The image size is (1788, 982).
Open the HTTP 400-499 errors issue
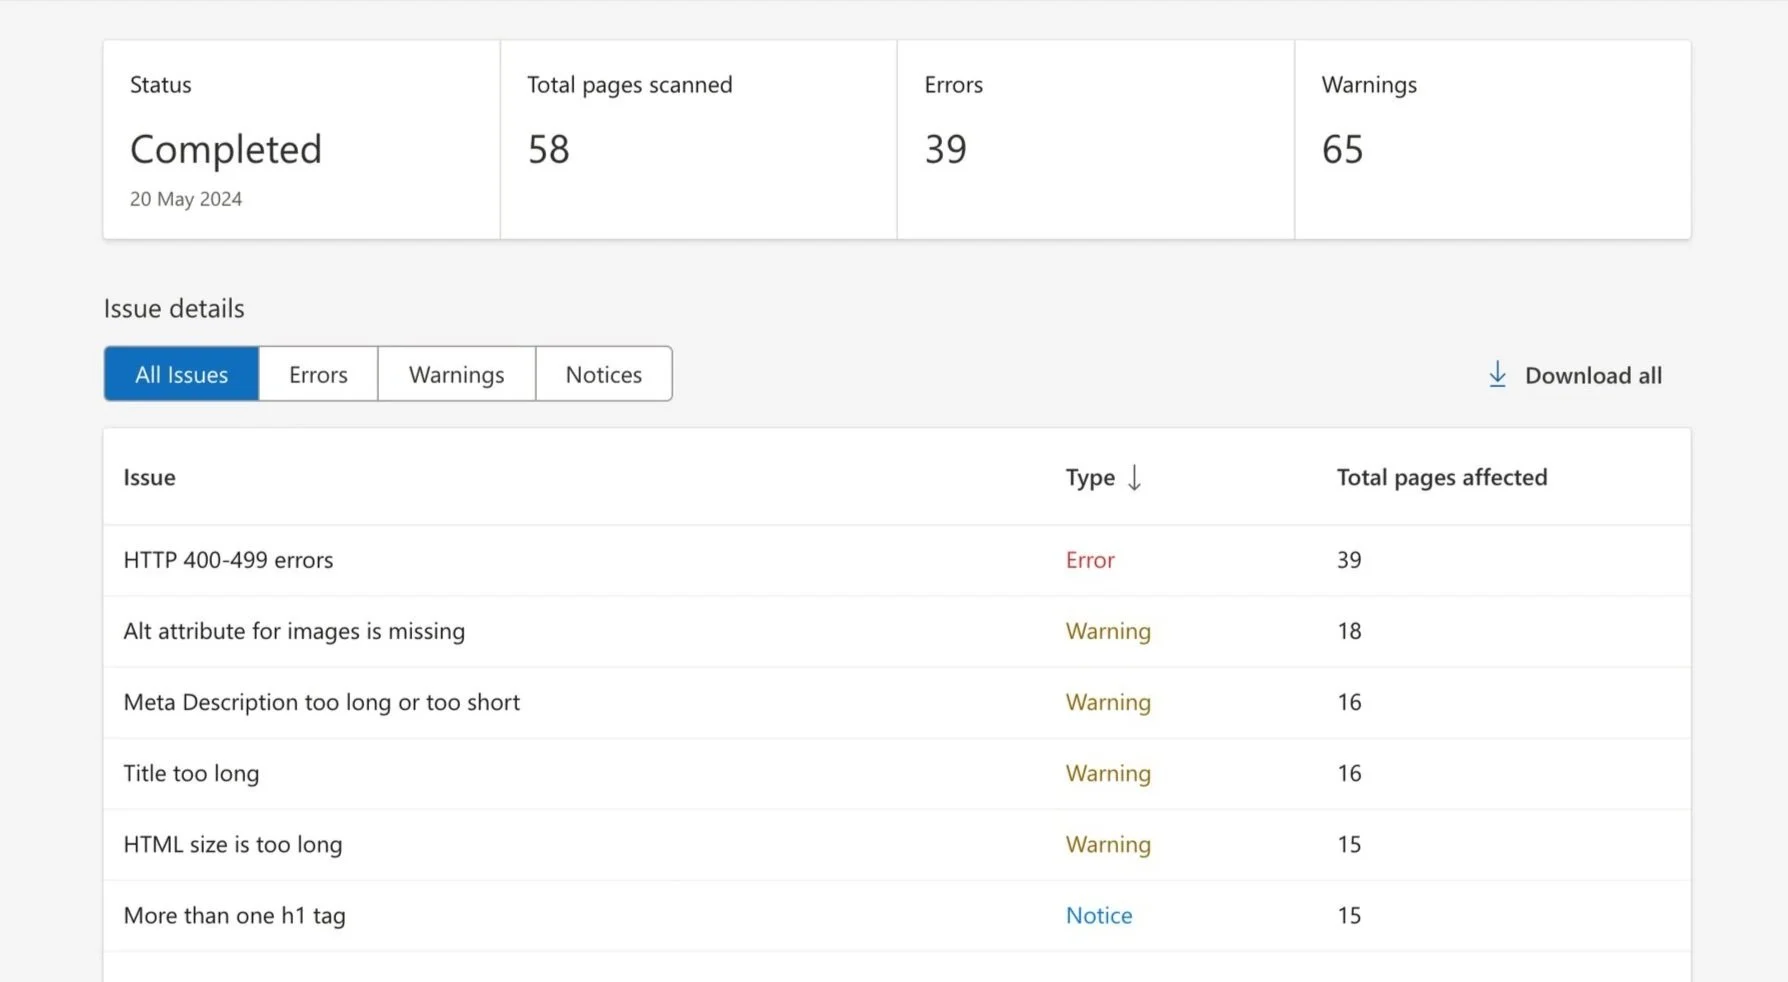tap(228, 560)
